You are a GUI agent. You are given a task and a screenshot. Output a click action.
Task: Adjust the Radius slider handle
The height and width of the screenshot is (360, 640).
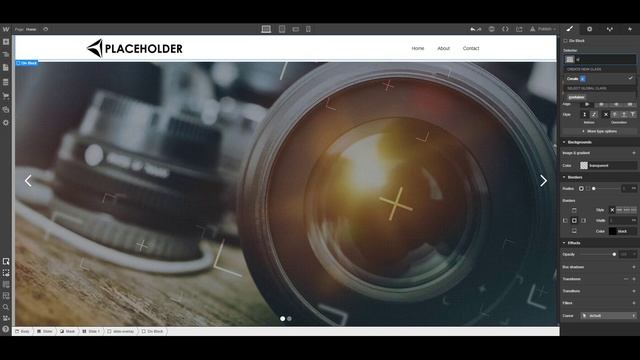(594, 189)
